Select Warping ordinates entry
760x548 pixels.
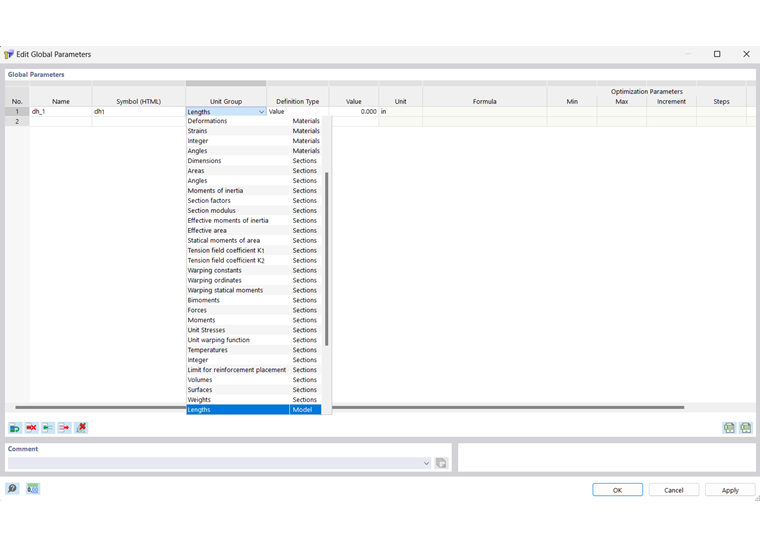253,280
